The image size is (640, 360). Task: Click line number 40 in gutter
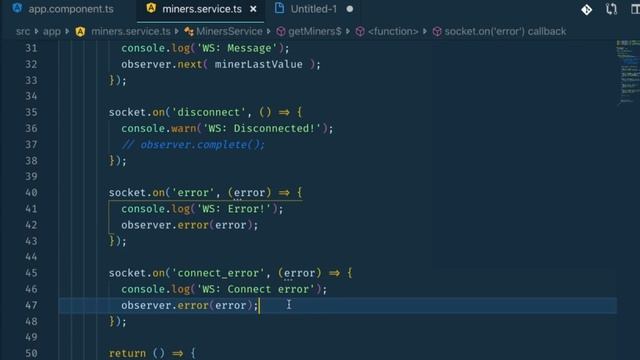(x=31, y=193)
